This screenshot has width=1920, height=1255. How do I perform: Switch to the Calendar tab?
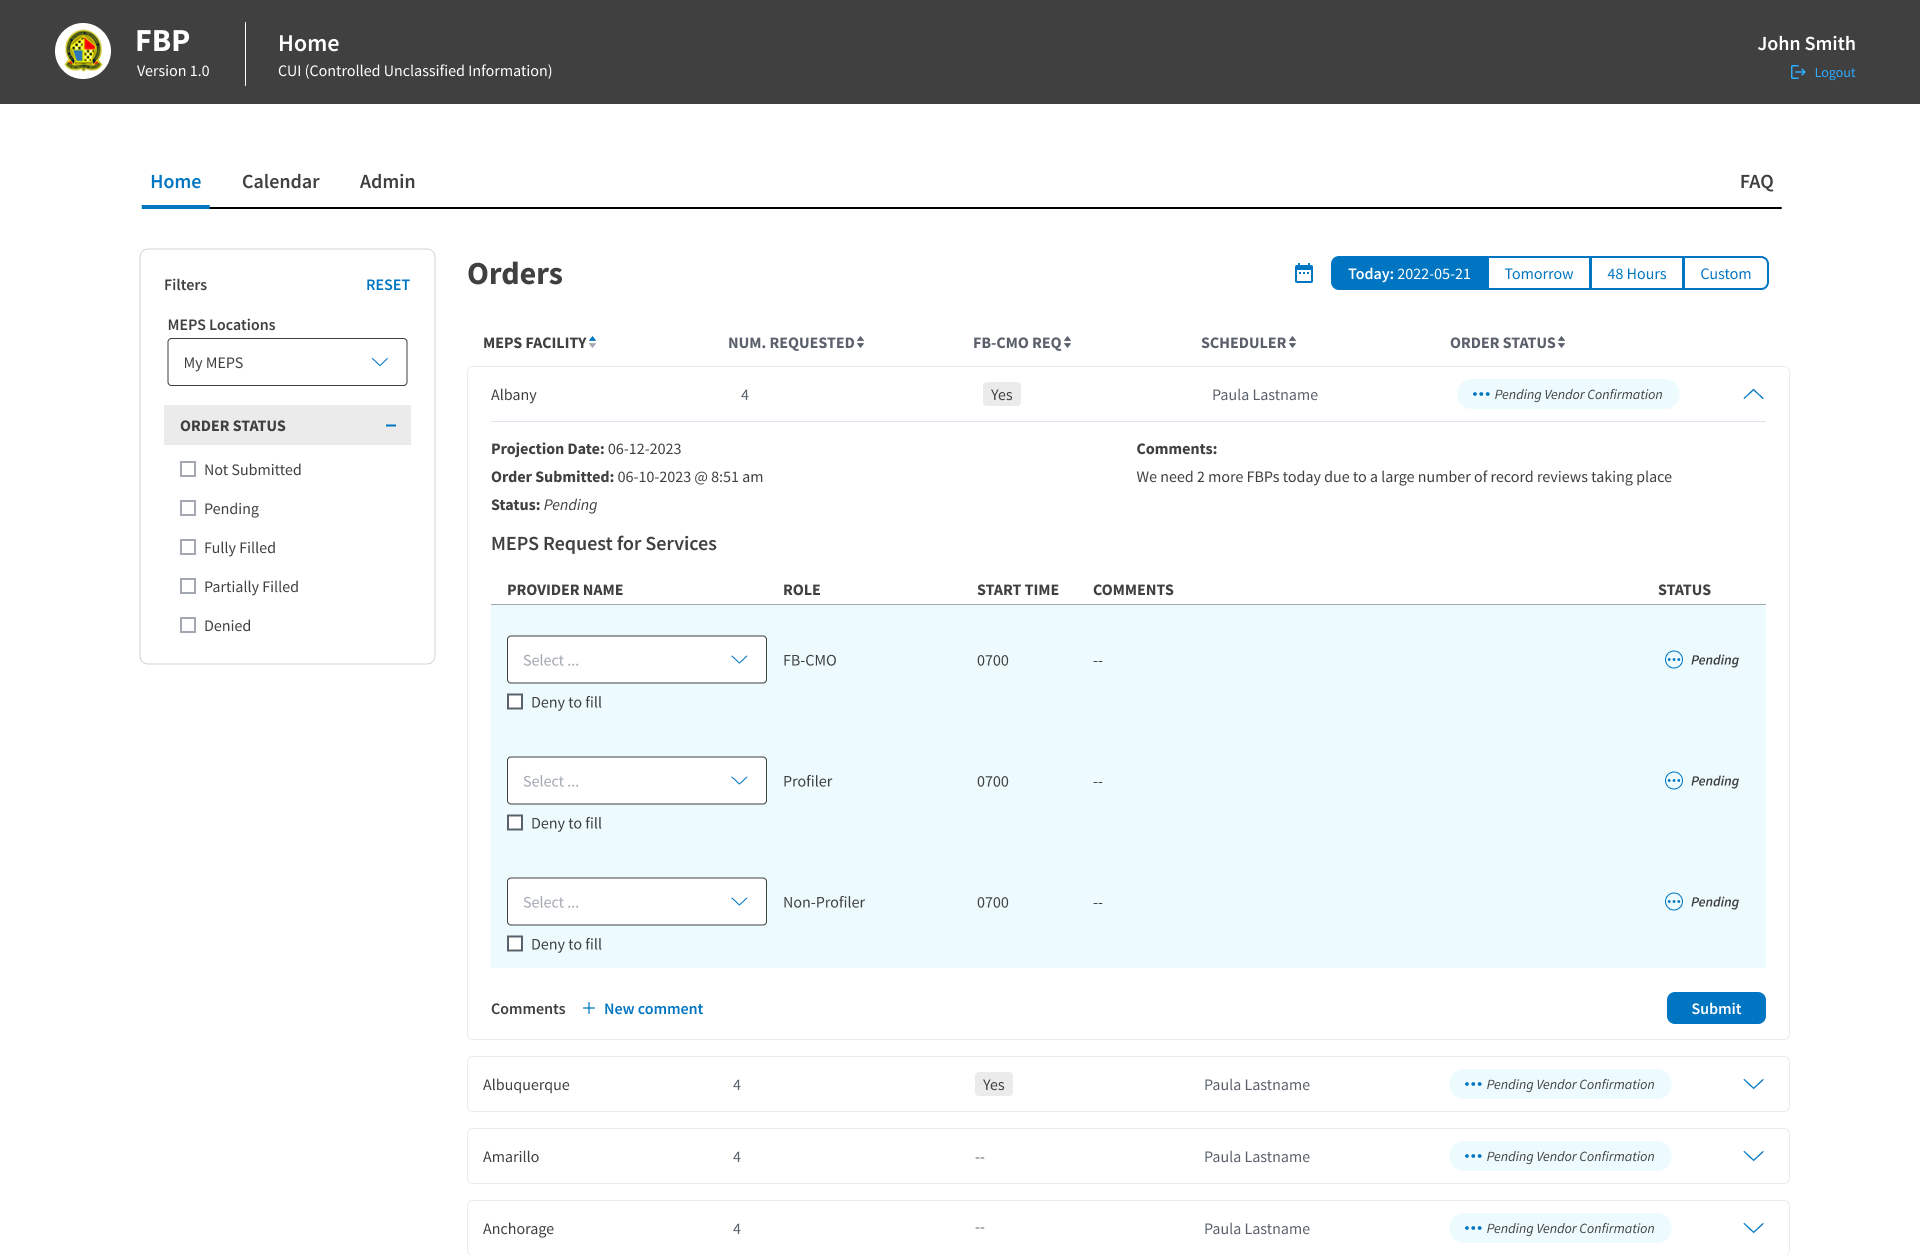(280, 181)
